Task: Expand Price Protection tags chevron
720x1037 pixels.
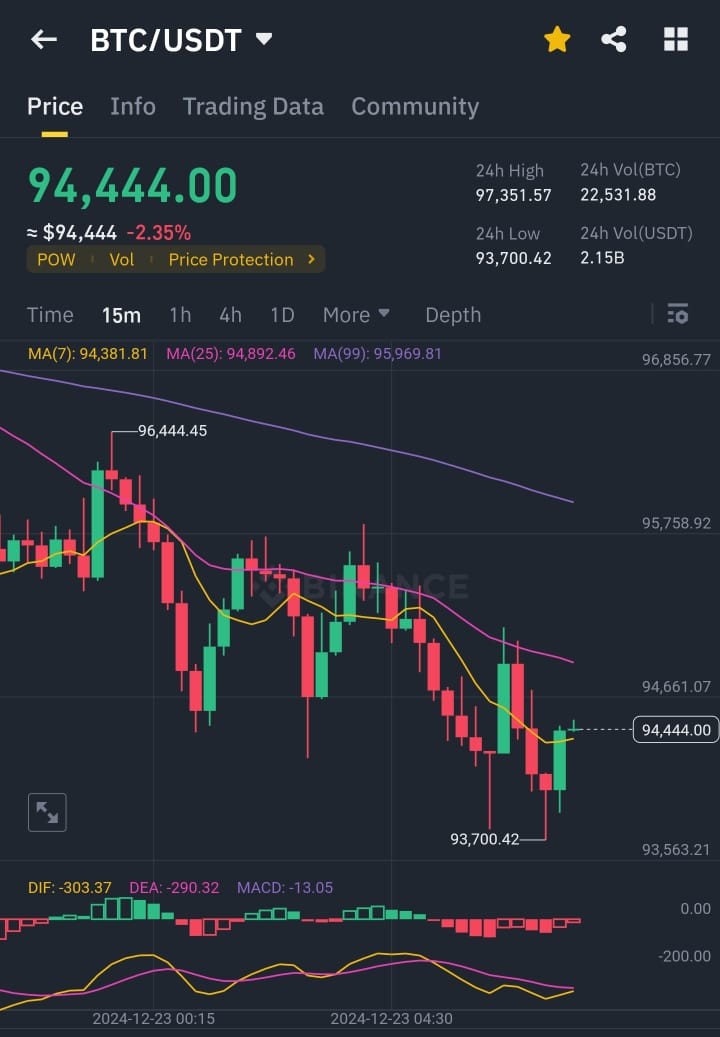Action: (311, 259)
